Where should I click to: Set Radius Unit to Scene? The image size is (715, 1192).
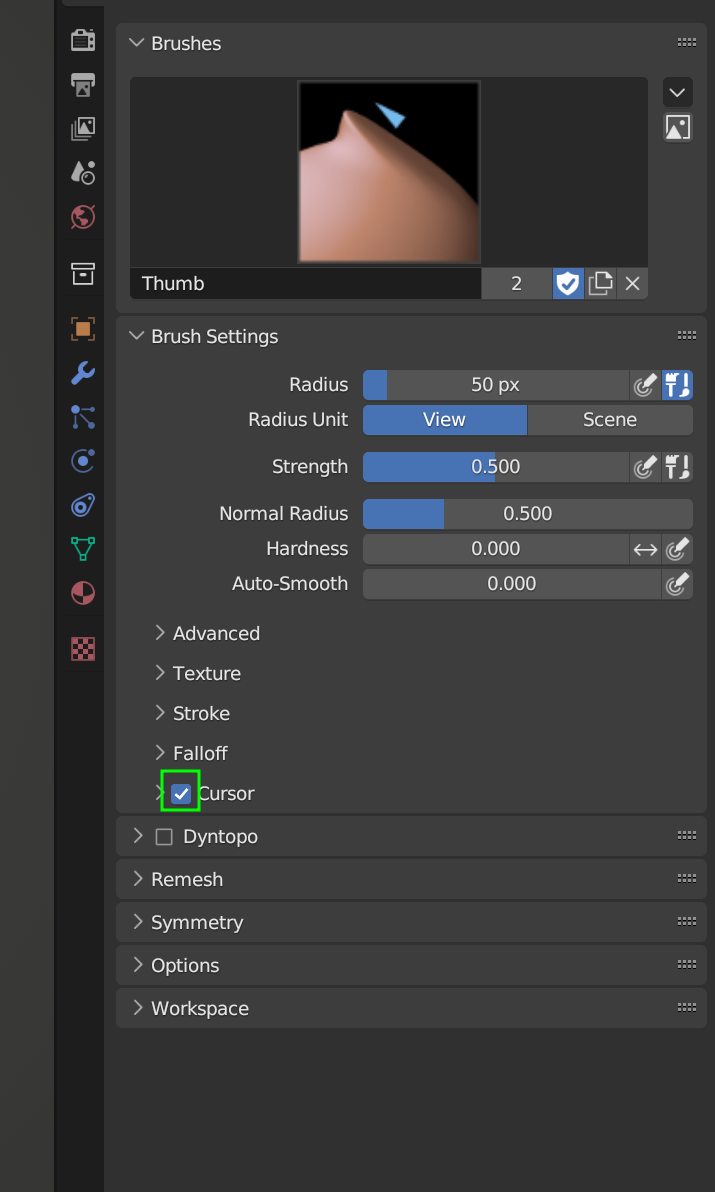(x=609, y=420)
